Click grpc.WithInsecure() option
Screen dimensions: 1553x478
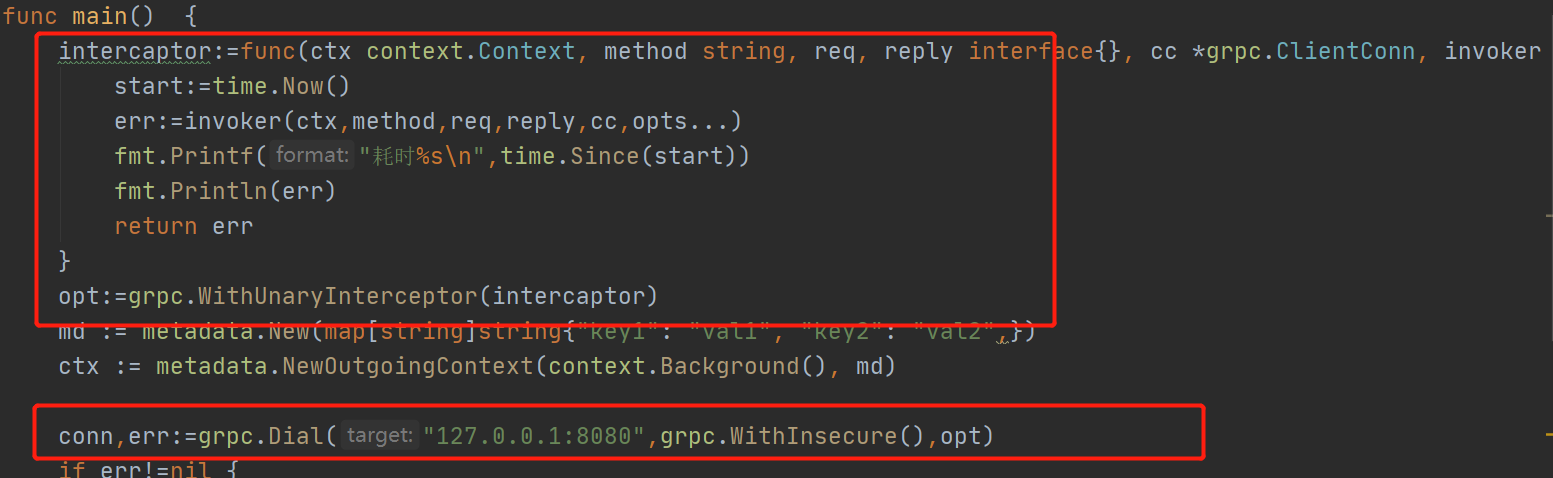point(795,436)
